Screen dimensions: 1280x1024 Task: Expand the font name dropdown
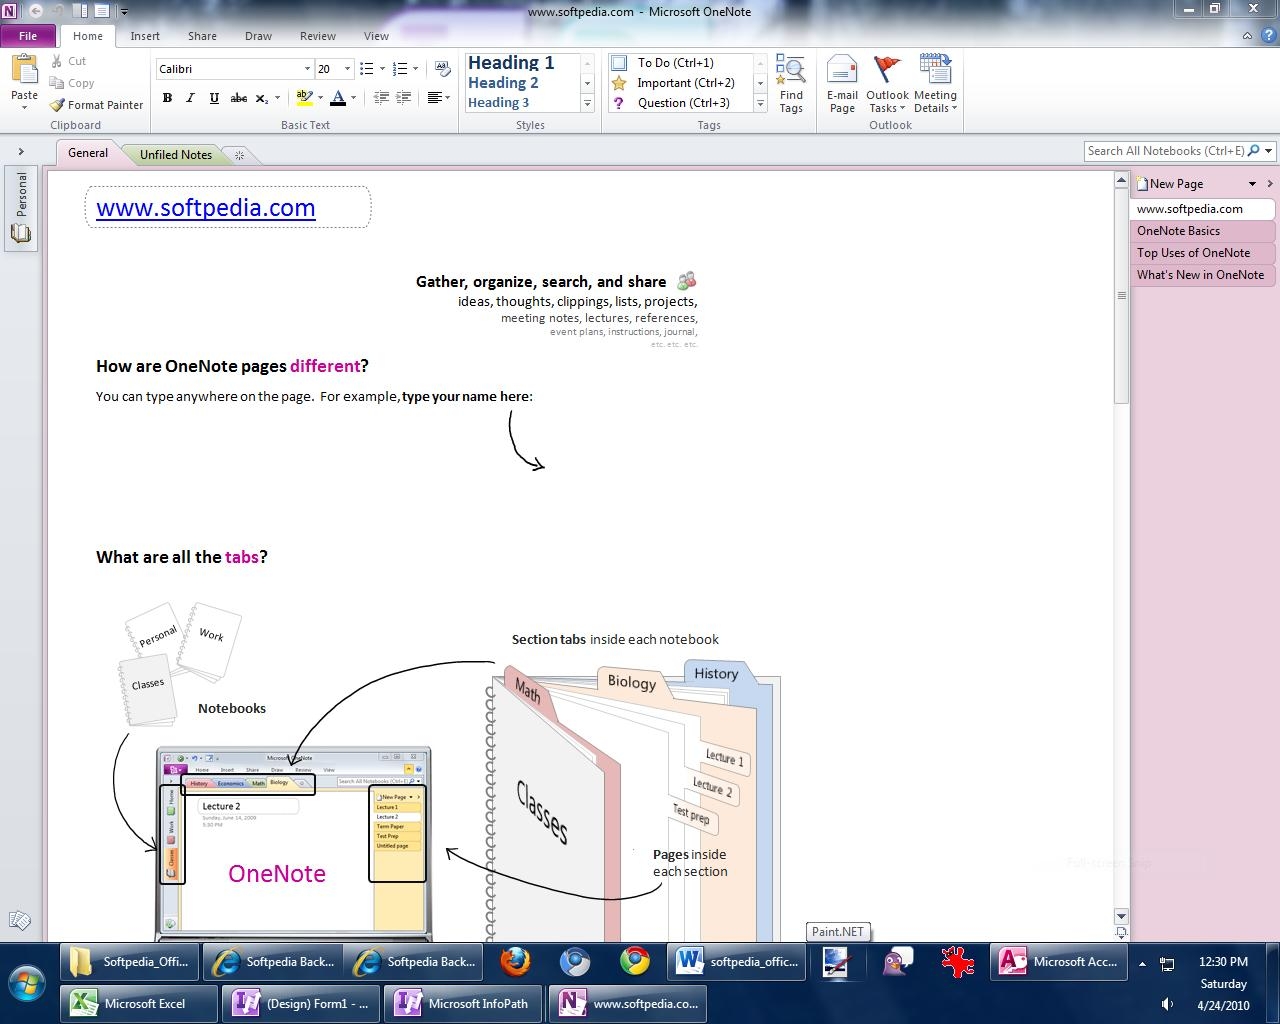click(307, 69)
